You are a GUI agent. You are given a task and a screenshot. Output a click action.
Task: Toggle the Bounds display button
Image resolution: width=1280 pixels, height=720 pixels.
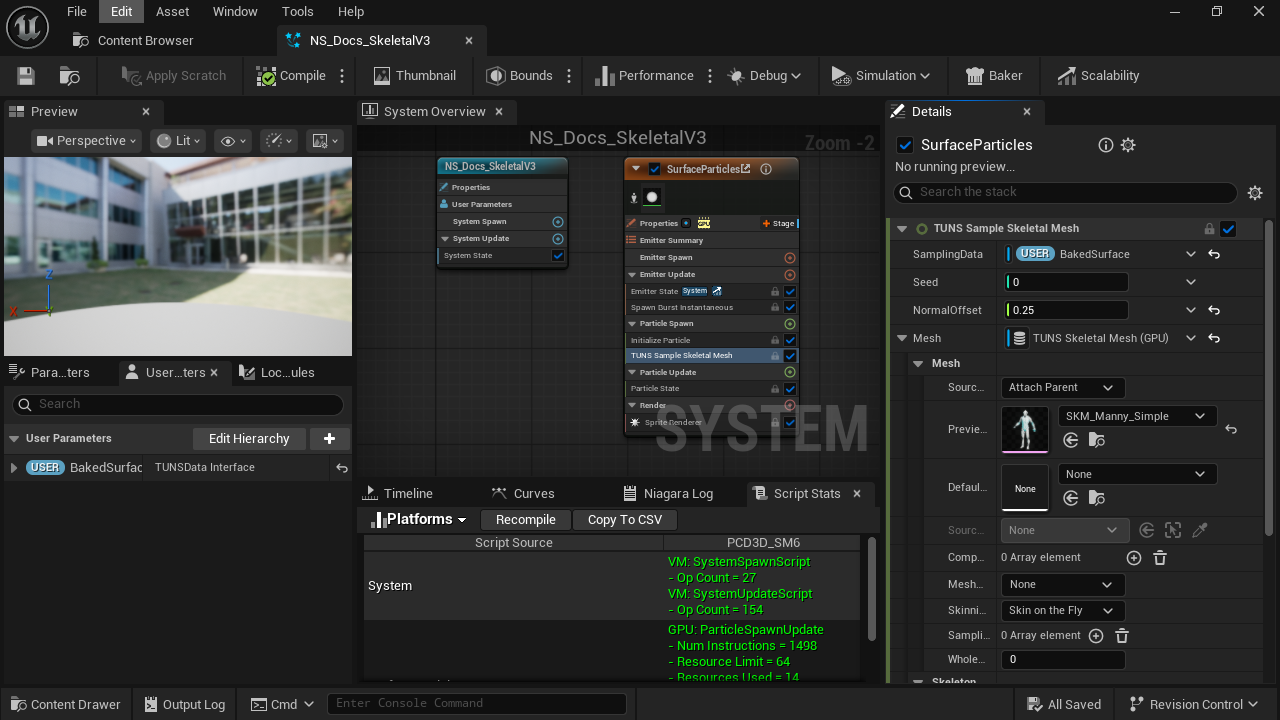point(519,76)
